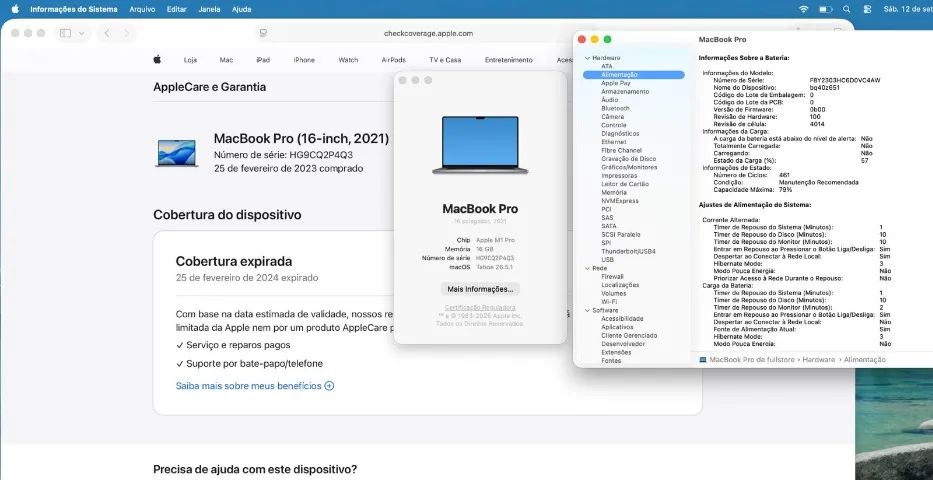Select Áudio in the sidebar

609,100
